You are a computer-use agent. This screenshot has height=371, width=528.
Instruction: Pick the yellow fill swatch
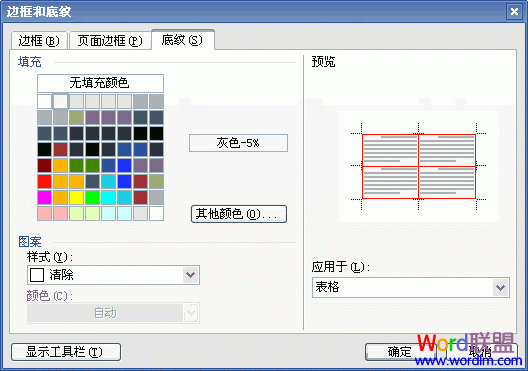coord(76,198)
